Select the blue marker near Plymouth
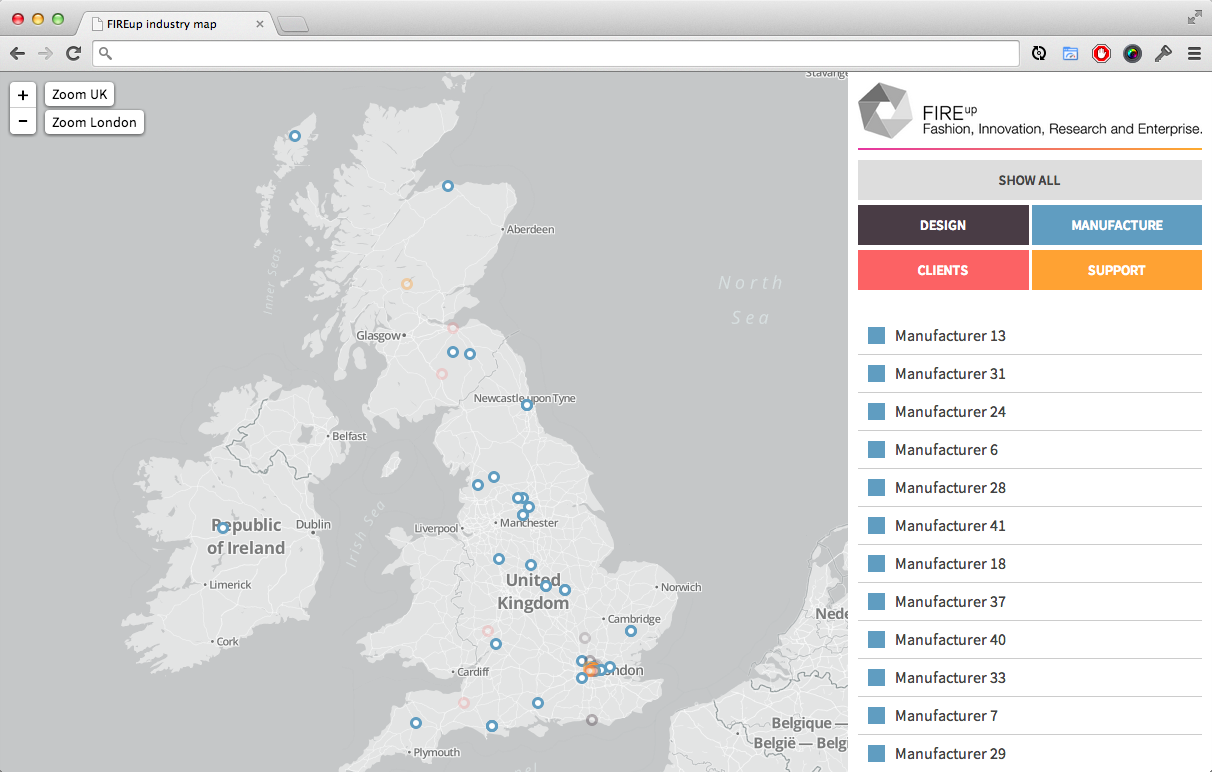Screen dimensions: 1212x772 coord(416,723)
